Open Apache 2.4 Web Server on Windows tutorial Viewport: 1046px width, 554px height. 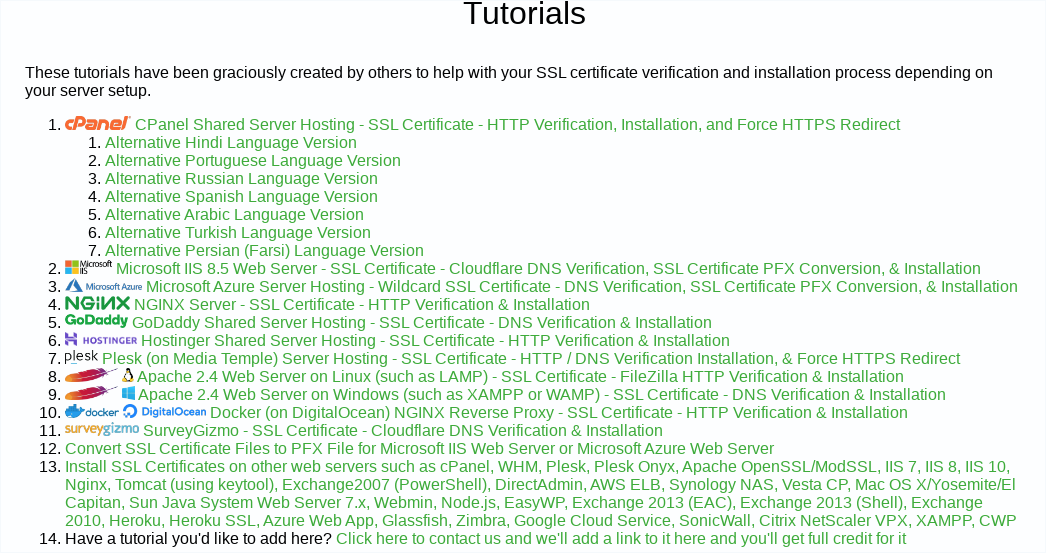tap(542, 395)
